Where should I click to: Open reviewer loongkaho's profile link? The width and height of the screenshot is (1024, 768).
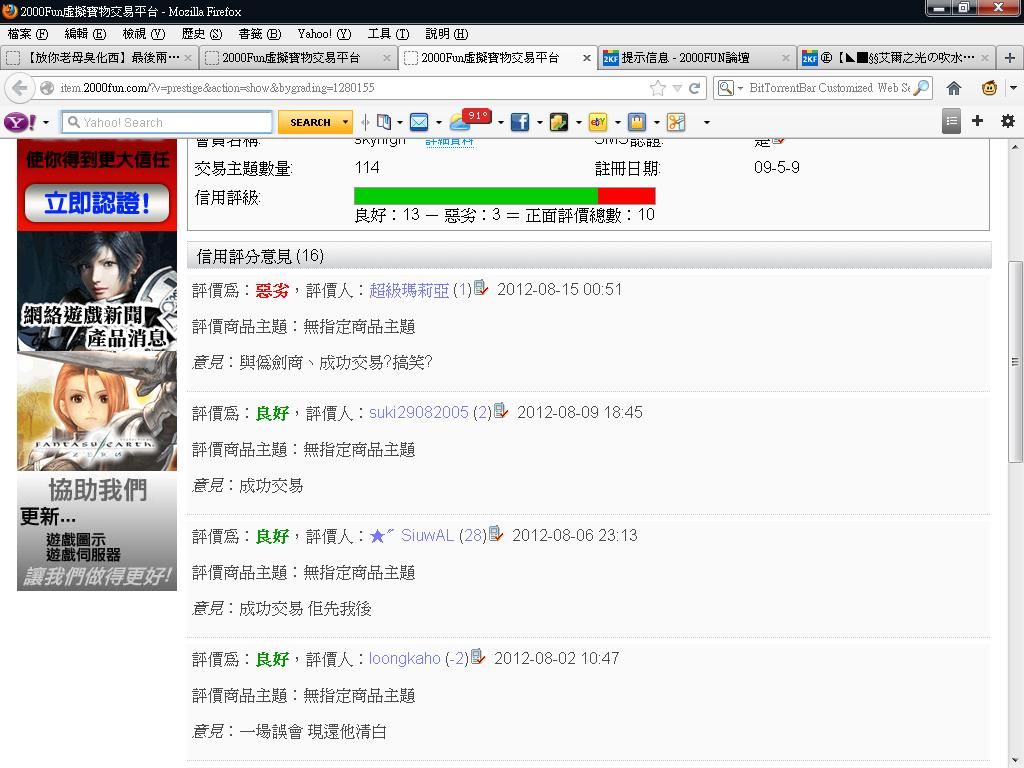click(x=404, y=658)
